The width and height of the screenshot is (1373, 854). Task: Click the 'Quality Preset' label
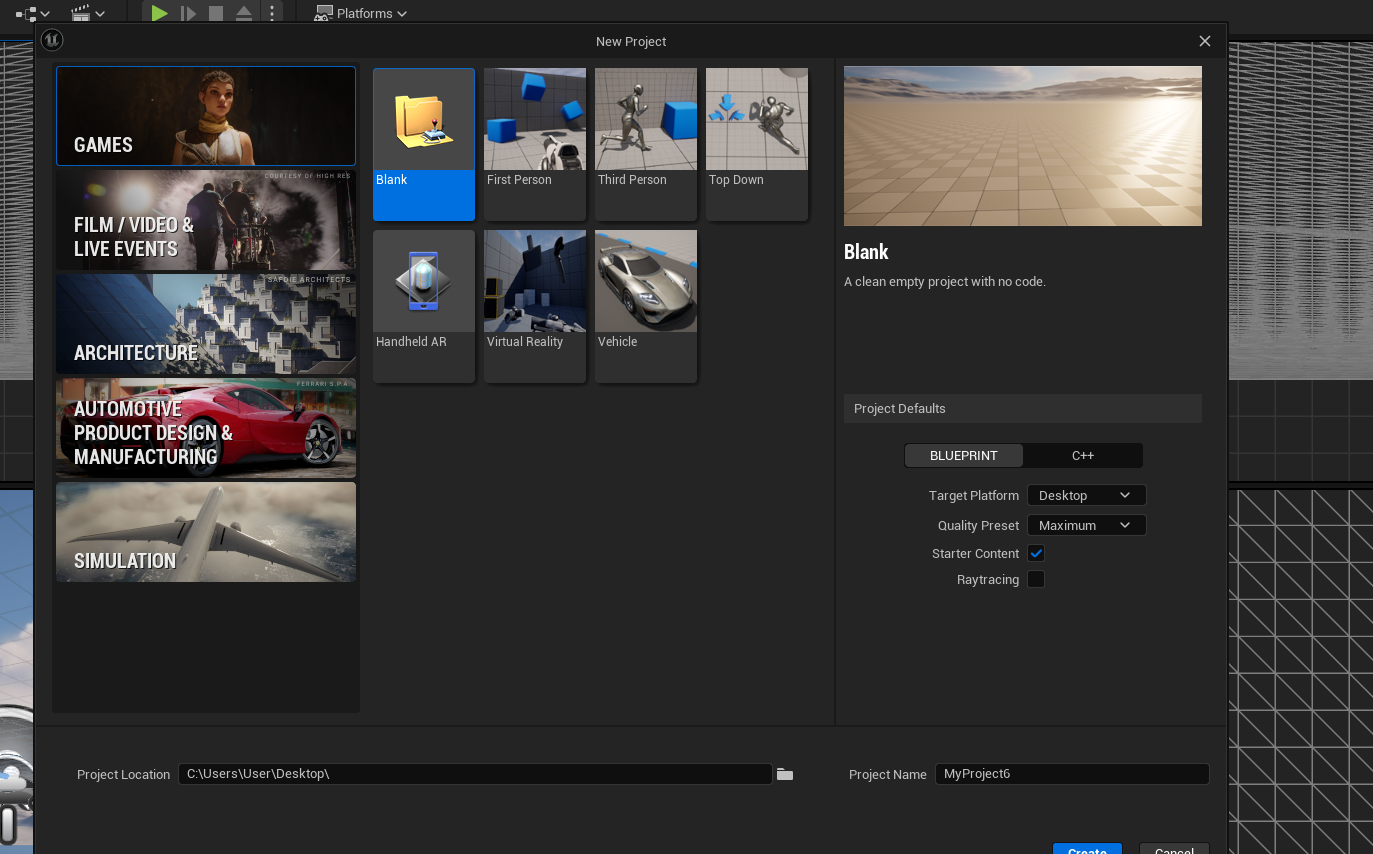click(x=979, y=525)
